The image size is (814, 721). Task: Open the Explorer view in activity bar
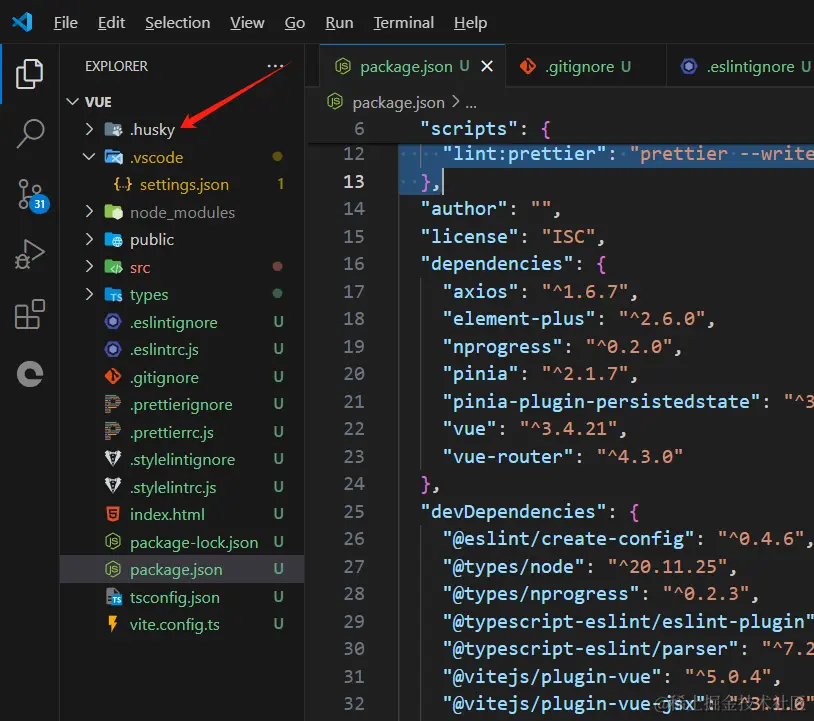point(30,74)
